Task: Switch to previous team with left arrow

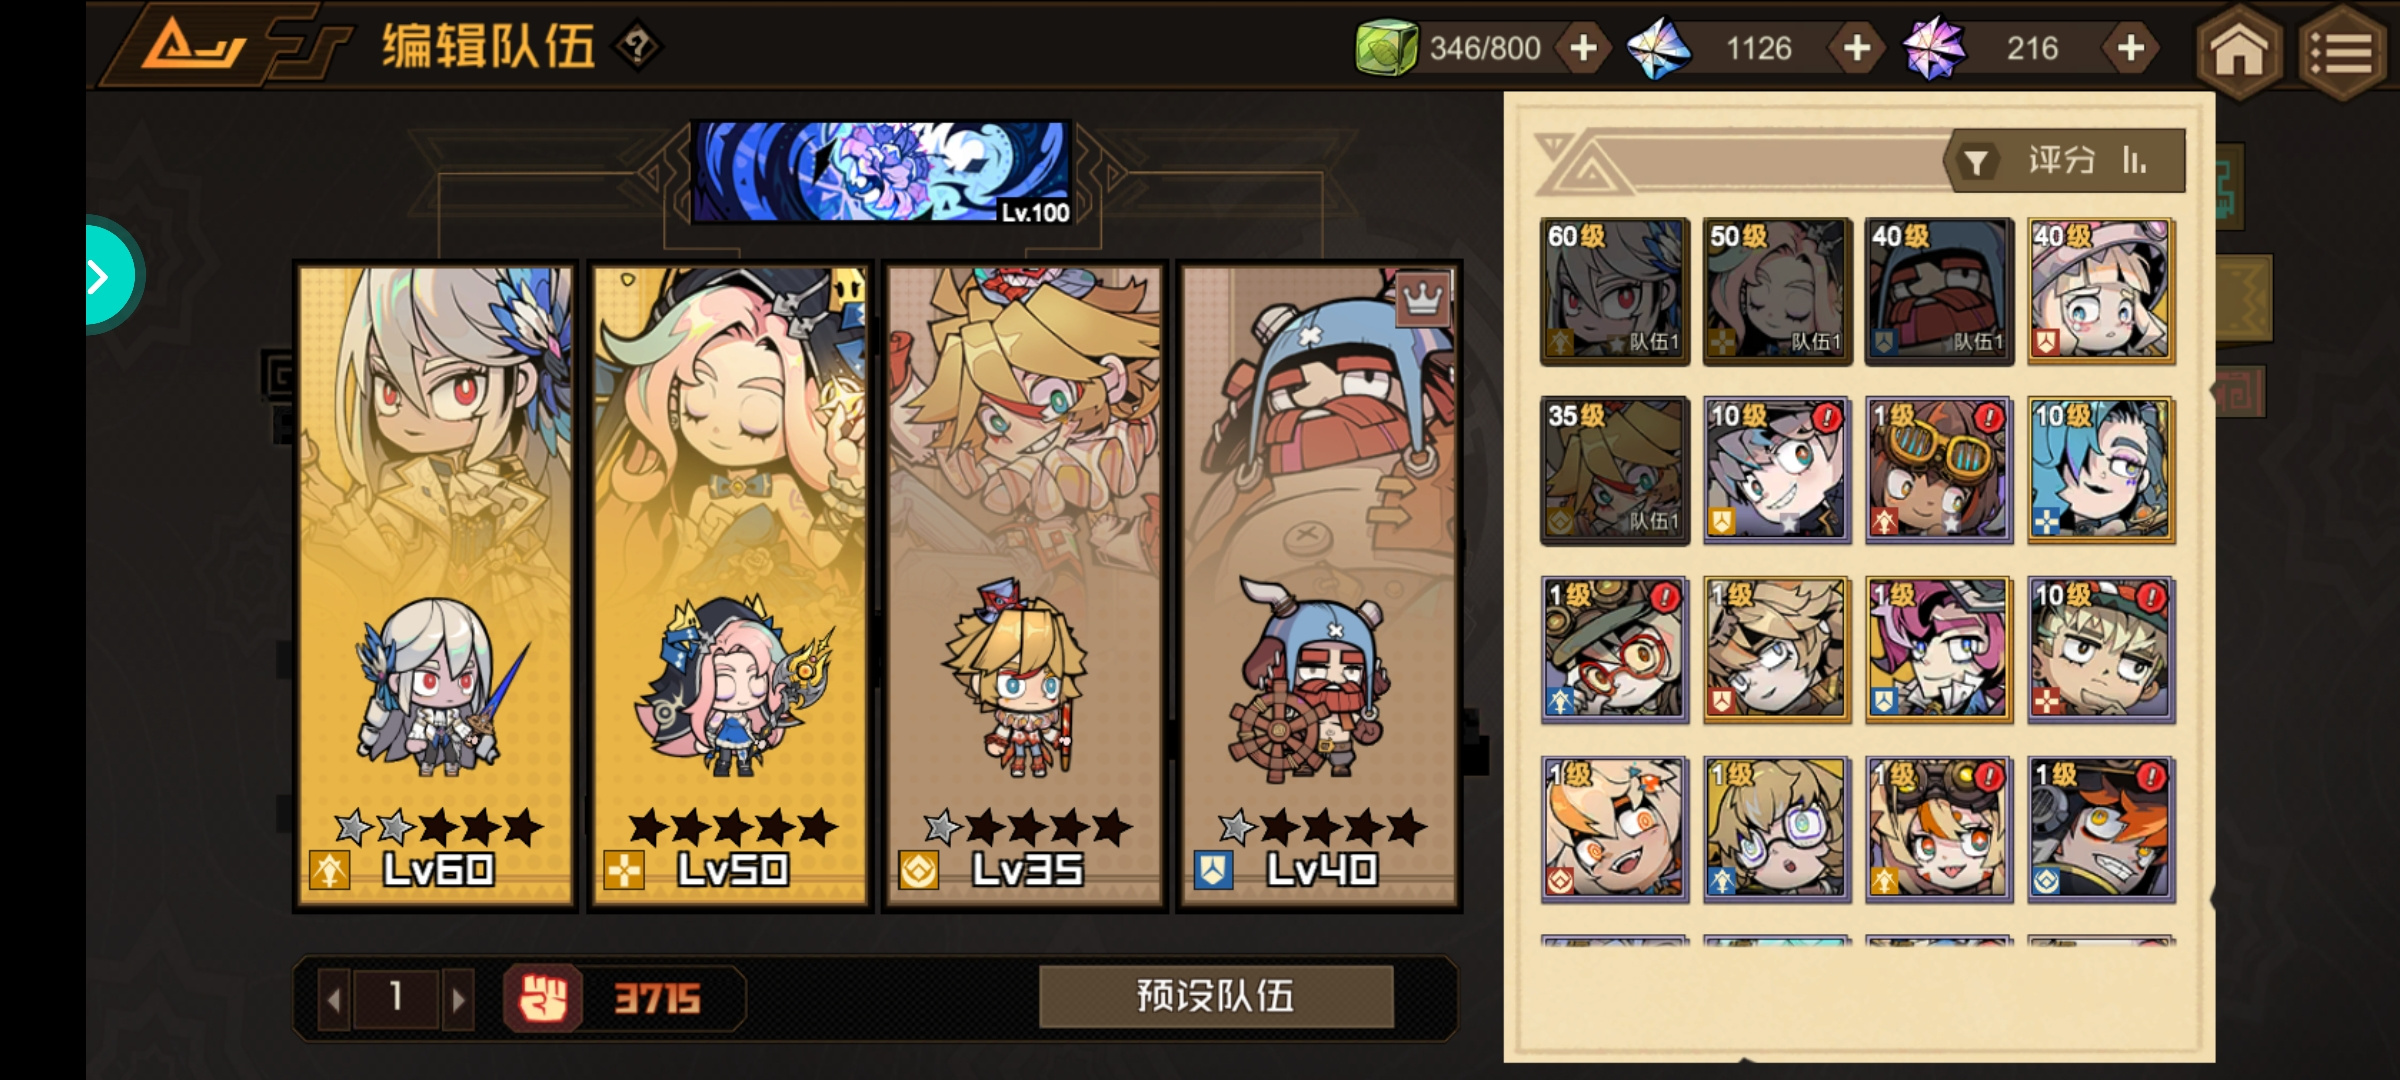Action: point(334,998)
